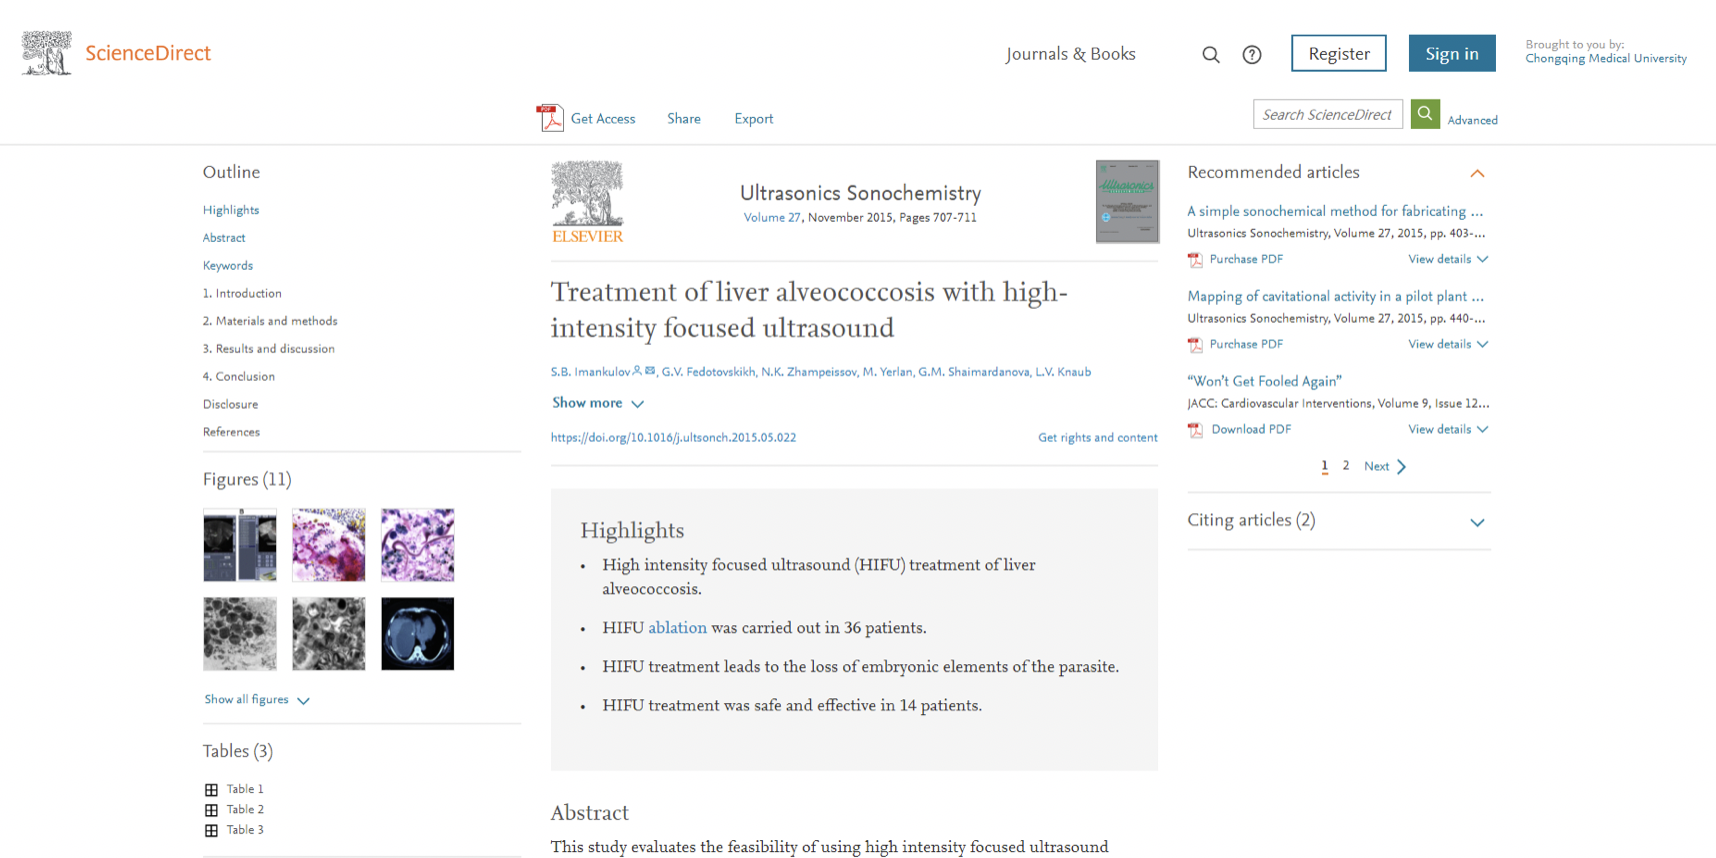
Task: Collapse the Recommended articles section
Action: (1477, 173)
